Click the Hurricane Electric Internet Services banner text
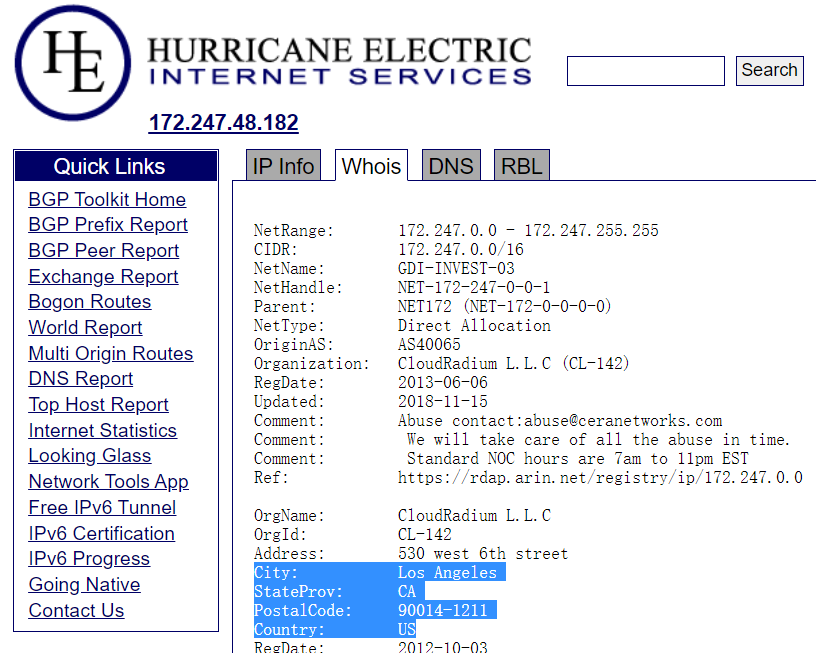Viewport: 816px width, 653px height. [x=340, y=61]
